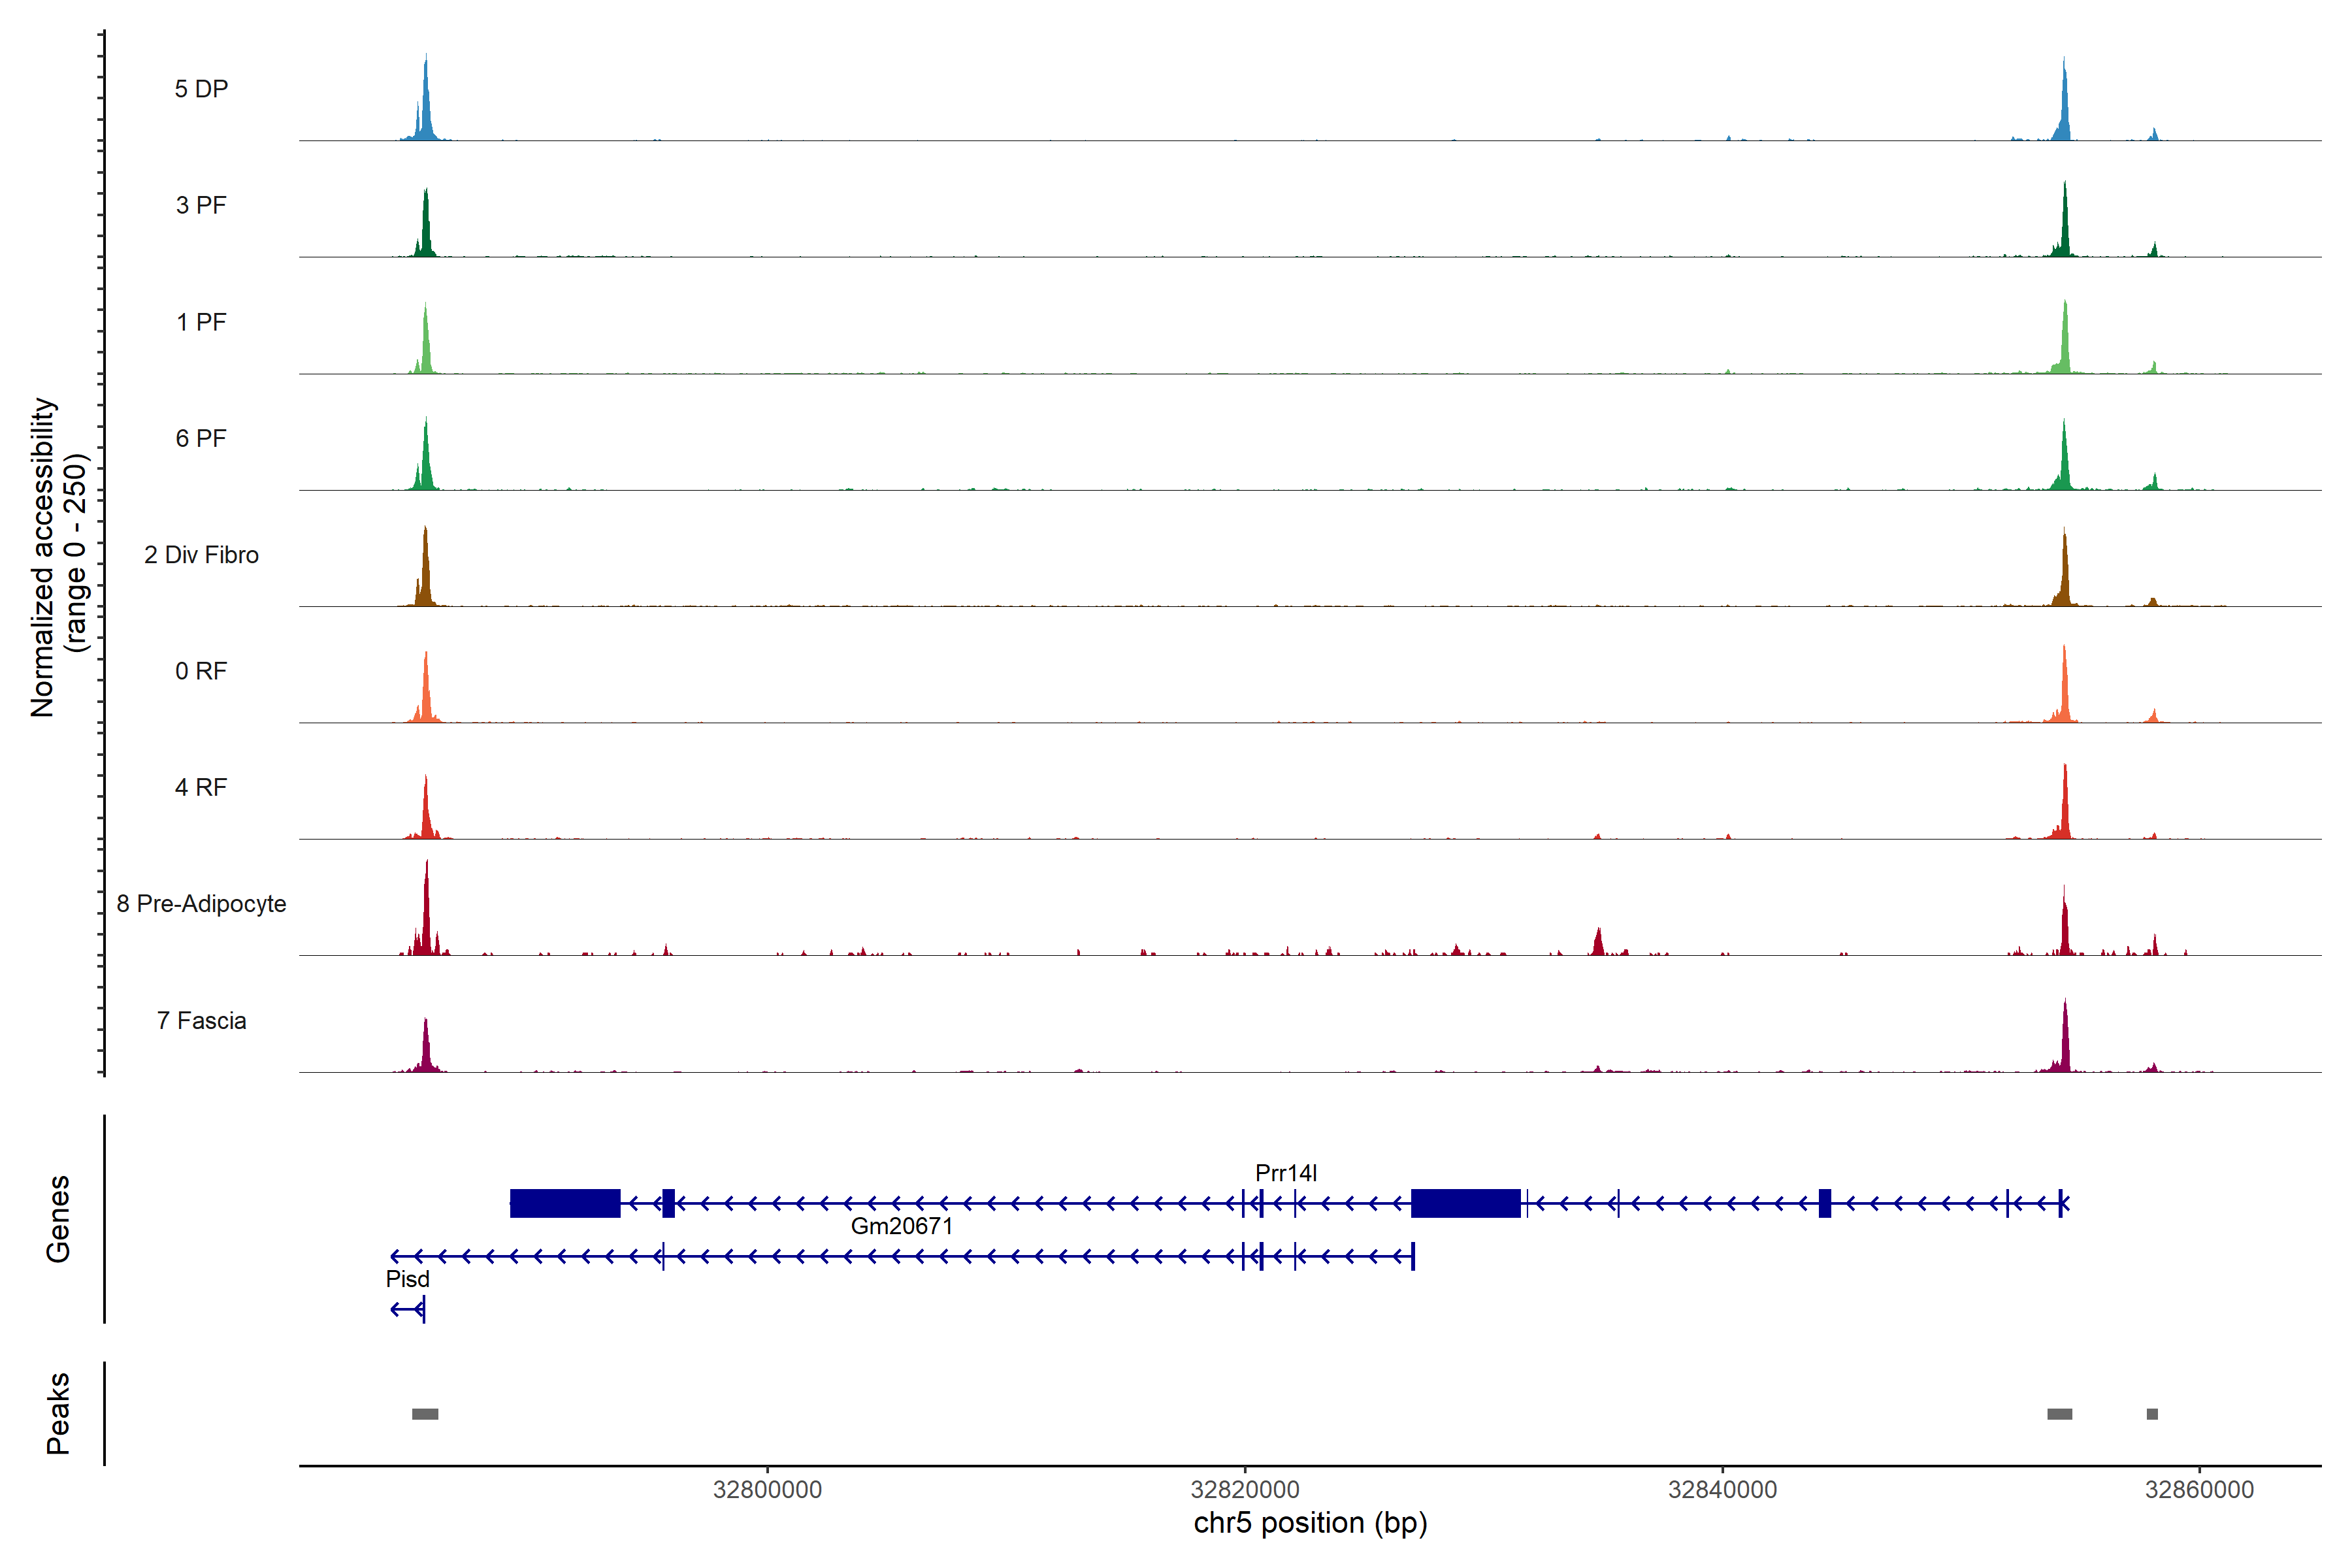Click the Genes panel label

pos(58,1219)
